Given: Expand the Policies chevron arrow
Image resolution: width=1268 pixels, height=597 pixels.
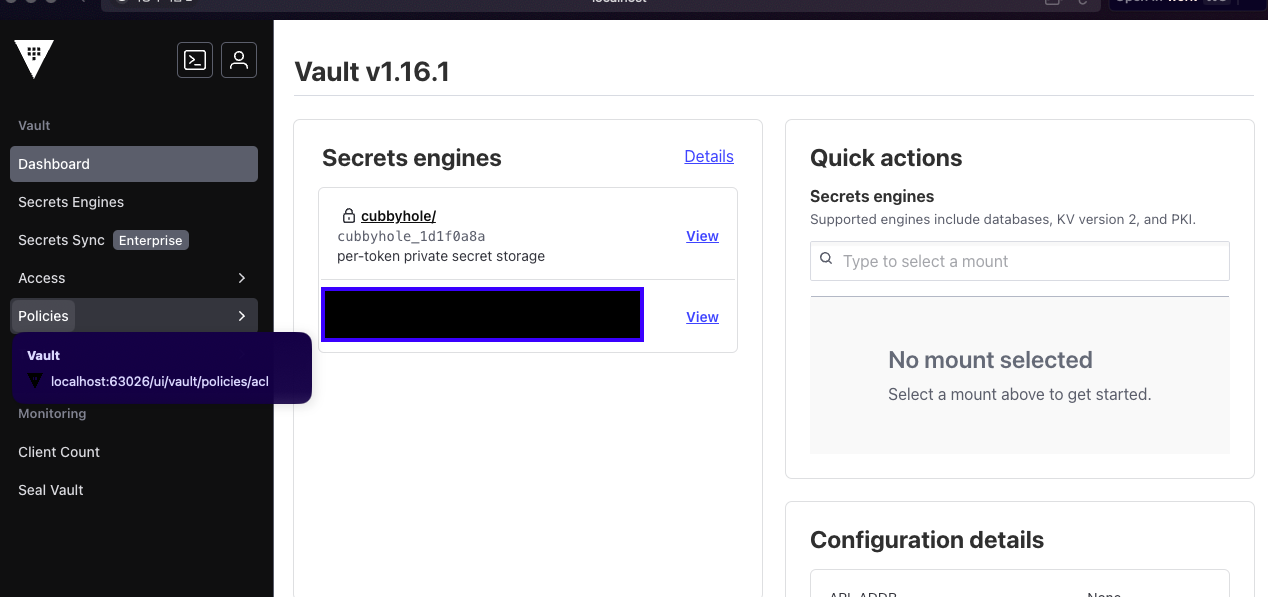Looking at the screenshot, I should 241,316.
